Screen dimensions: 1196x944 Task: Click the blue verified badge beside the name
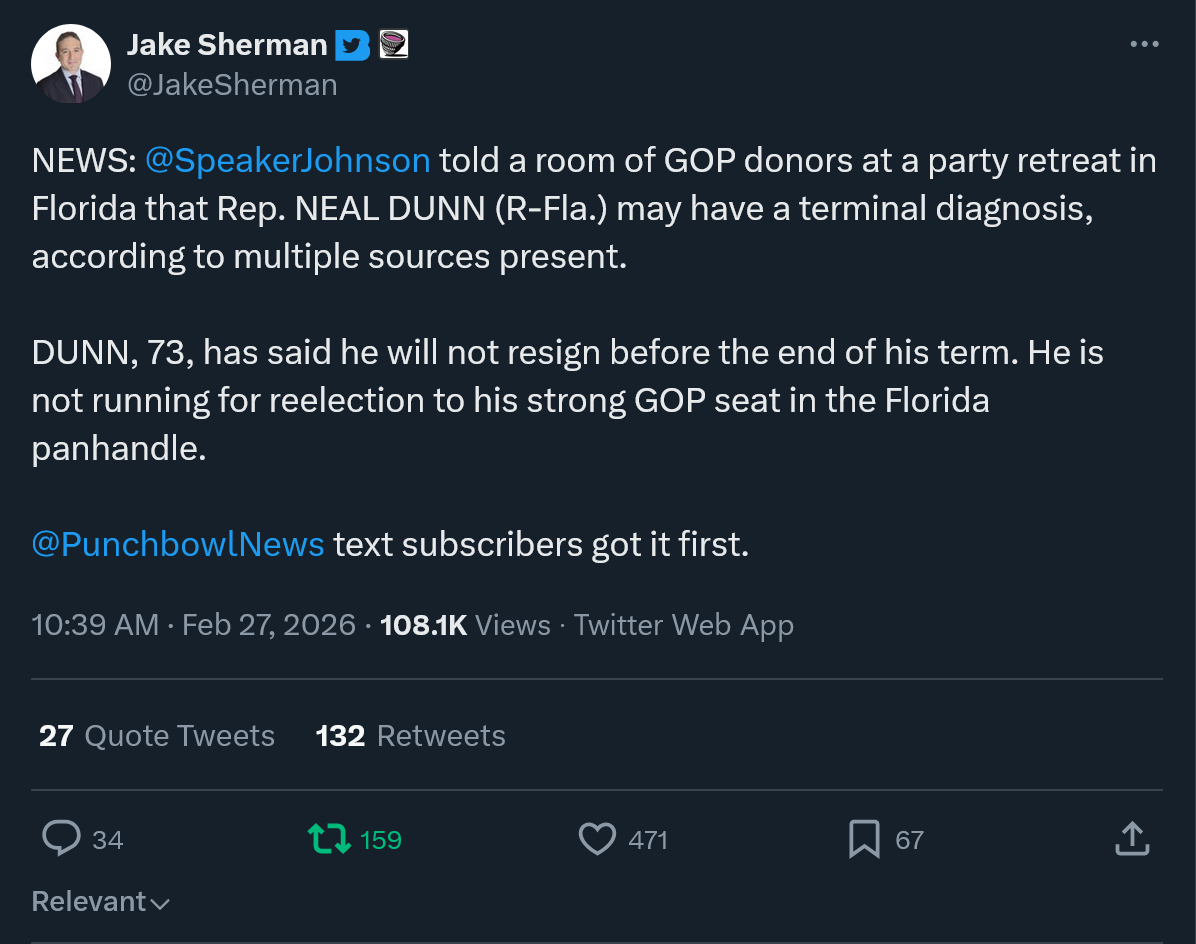click(x=352, y=45)
